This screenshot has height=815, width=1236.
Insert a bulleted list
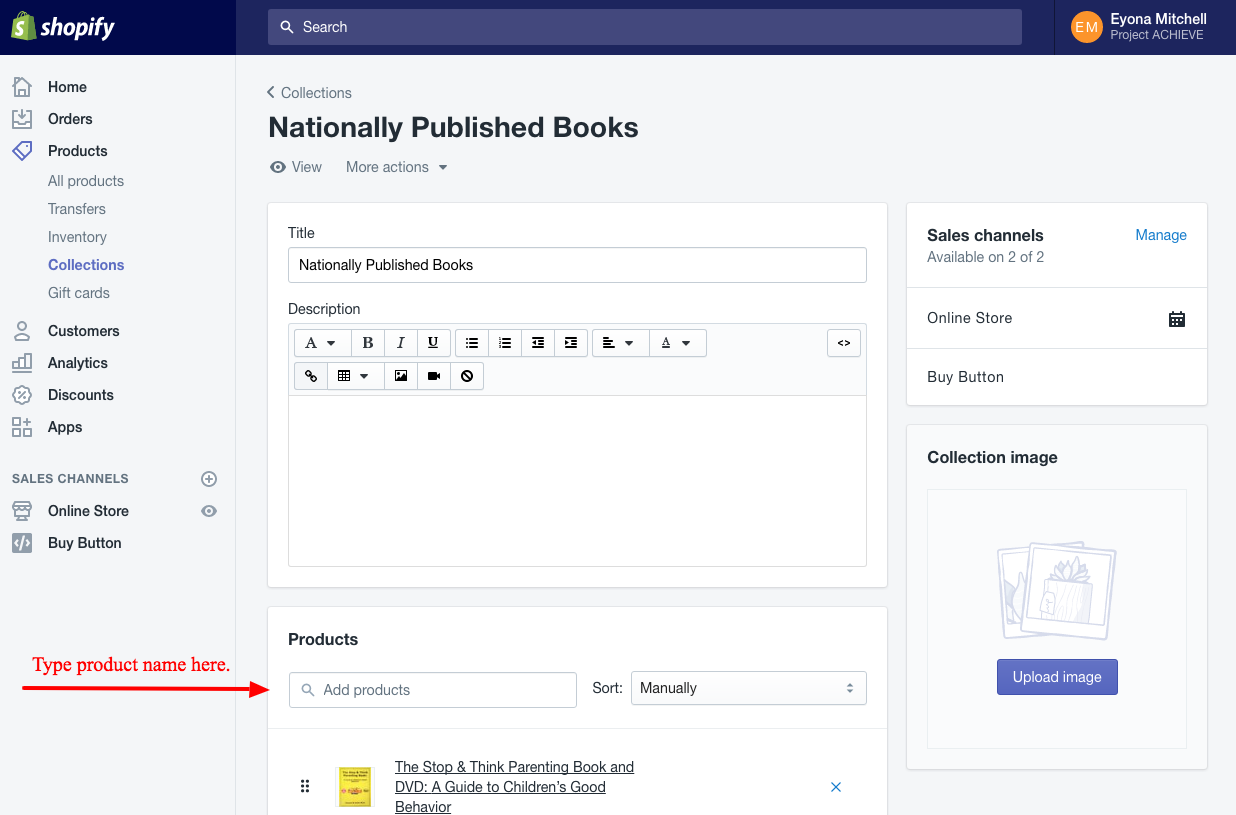coord(472,343)
